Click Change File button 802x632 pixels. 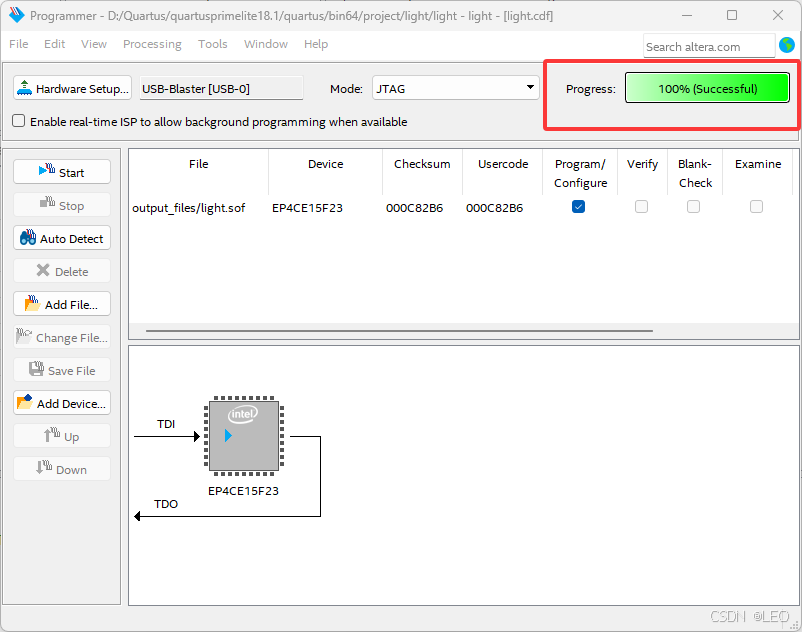(x=62, y=337)
